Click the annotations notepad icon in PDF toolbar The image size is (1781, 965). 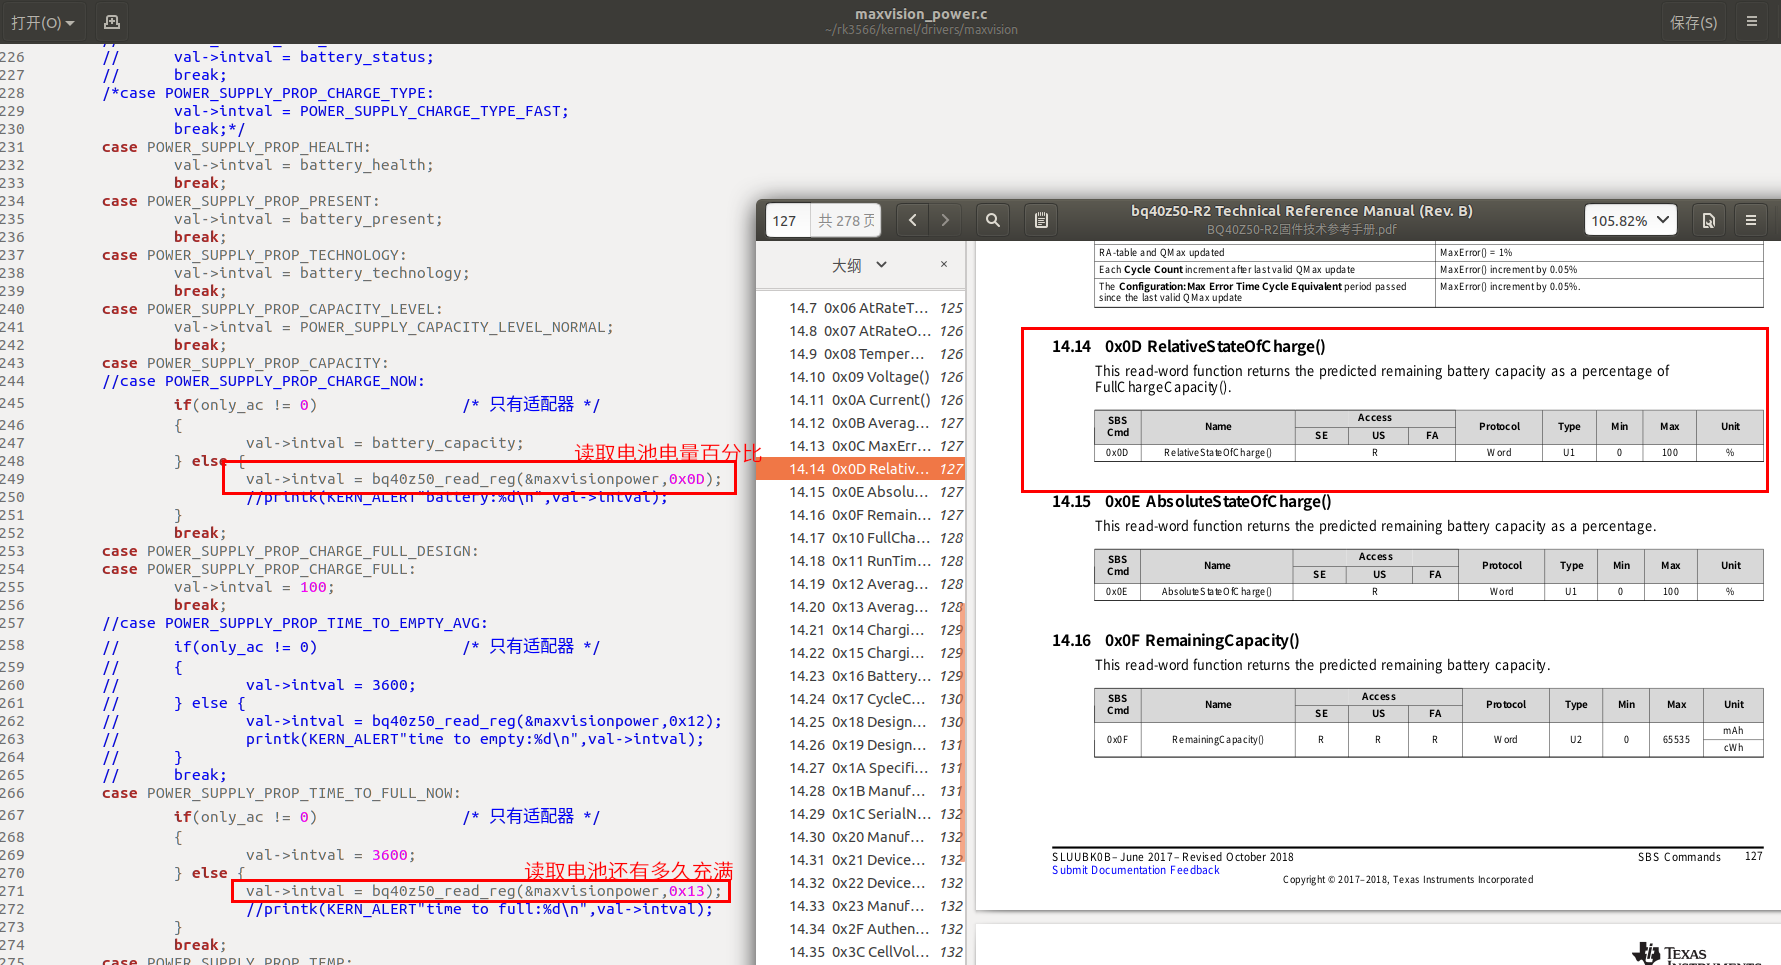[x=1041, y=220]
